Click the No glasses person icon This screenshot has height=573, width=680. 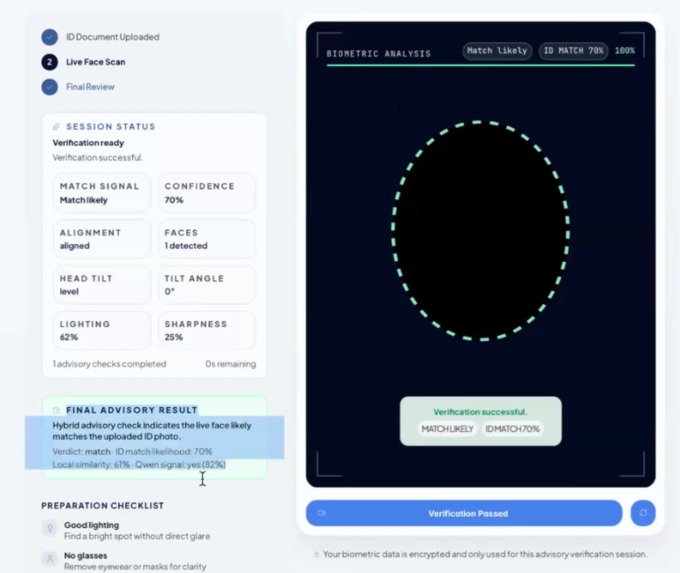[x=50, y=558]
